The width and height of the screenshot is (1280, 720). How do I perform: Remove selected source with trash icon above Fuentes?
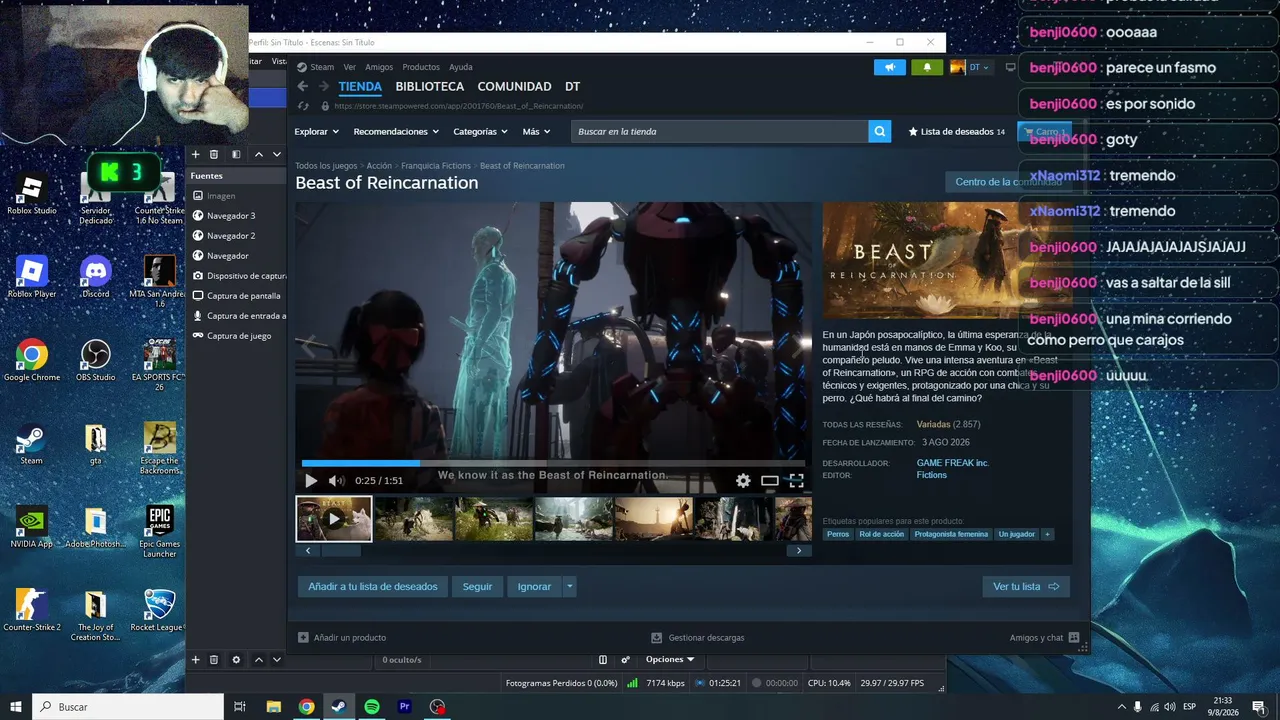click(x=214, y=154)
